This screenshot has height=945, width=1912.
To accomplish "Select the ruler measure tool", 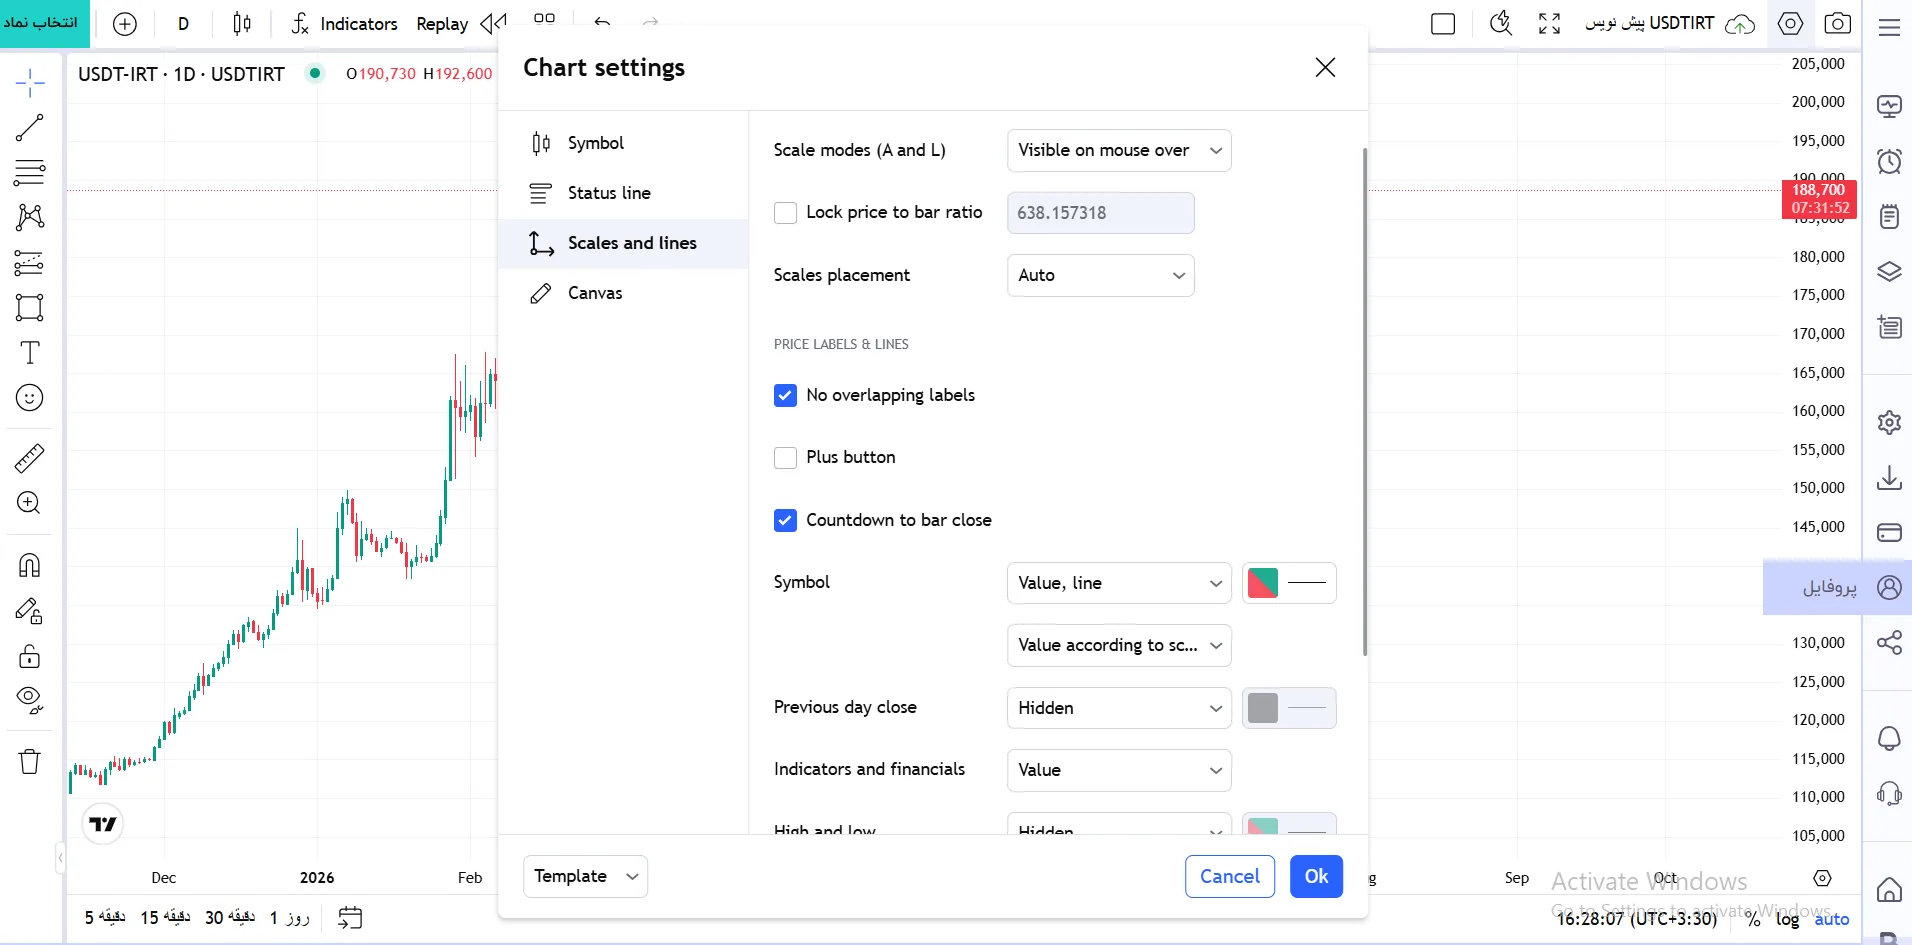I will coord(29,459).
